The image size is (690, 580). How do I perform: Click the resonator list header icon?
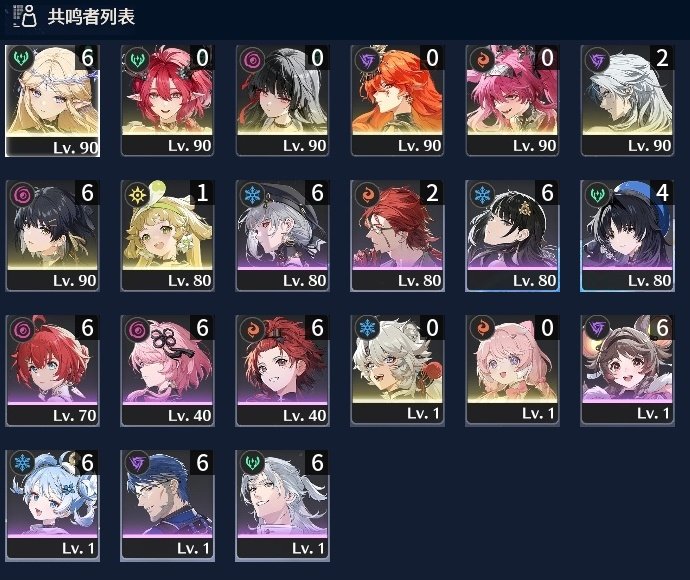tap(25, 16)
